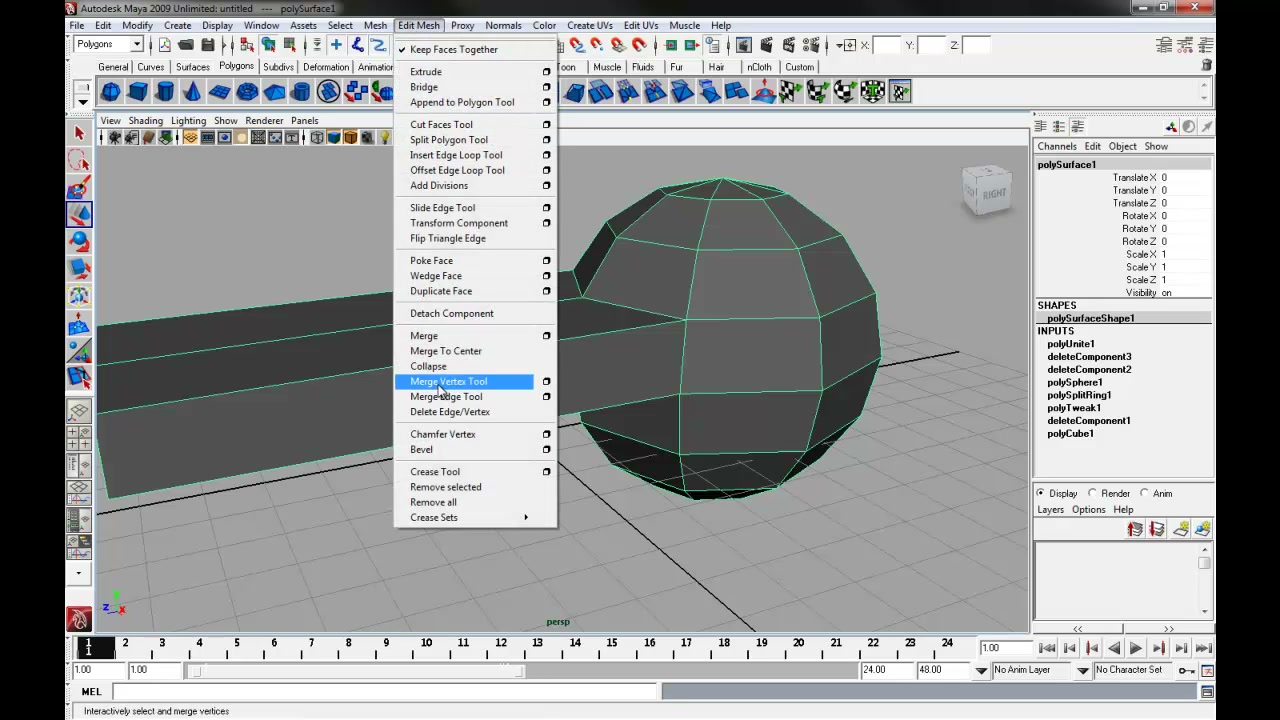Choose Split Polygon Tool menu entry

tap(449, 140)
